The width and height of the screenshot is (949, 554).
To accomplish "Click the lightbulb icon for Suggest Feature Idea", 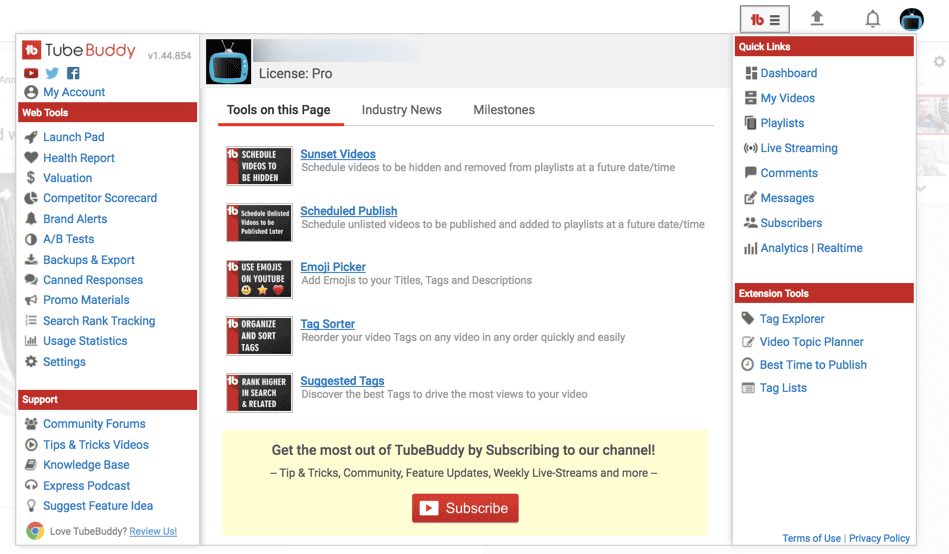I will (x=31, y=506).
